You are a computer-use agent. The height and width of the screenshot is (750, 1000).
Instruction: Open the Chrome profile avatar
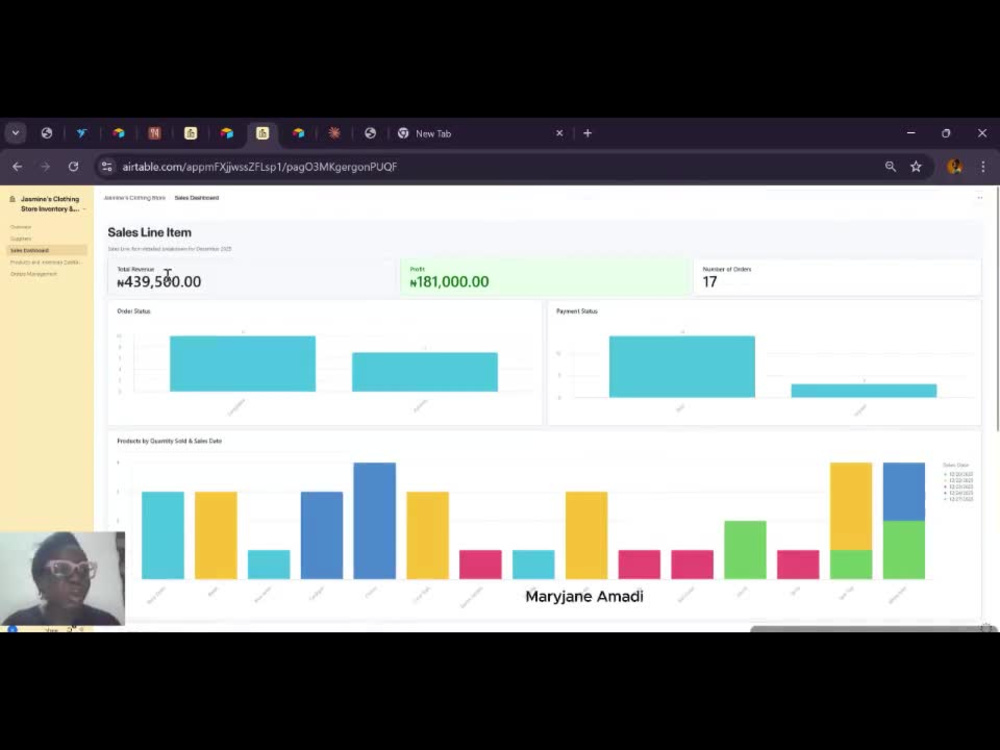955,166
